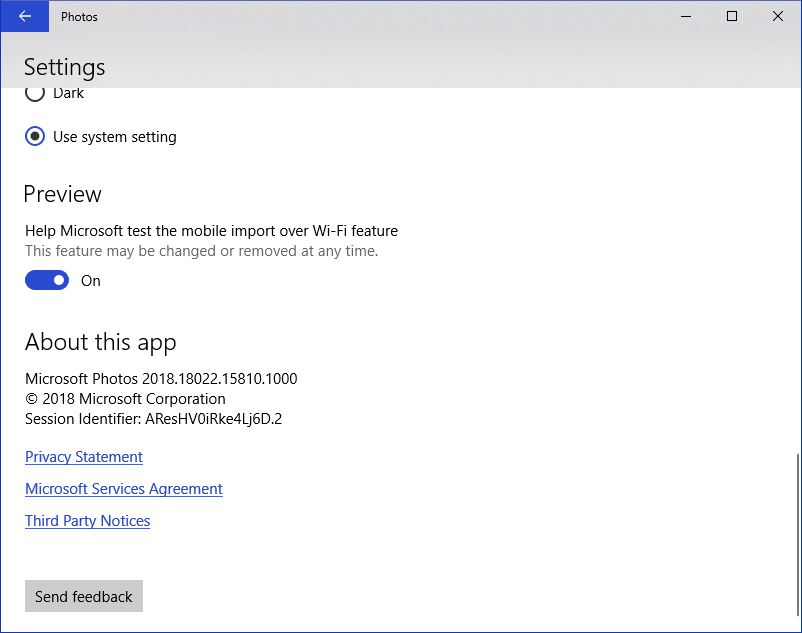Click the feature may be changed notice
This screenshot has width=802, height=633.
[202, 251]
